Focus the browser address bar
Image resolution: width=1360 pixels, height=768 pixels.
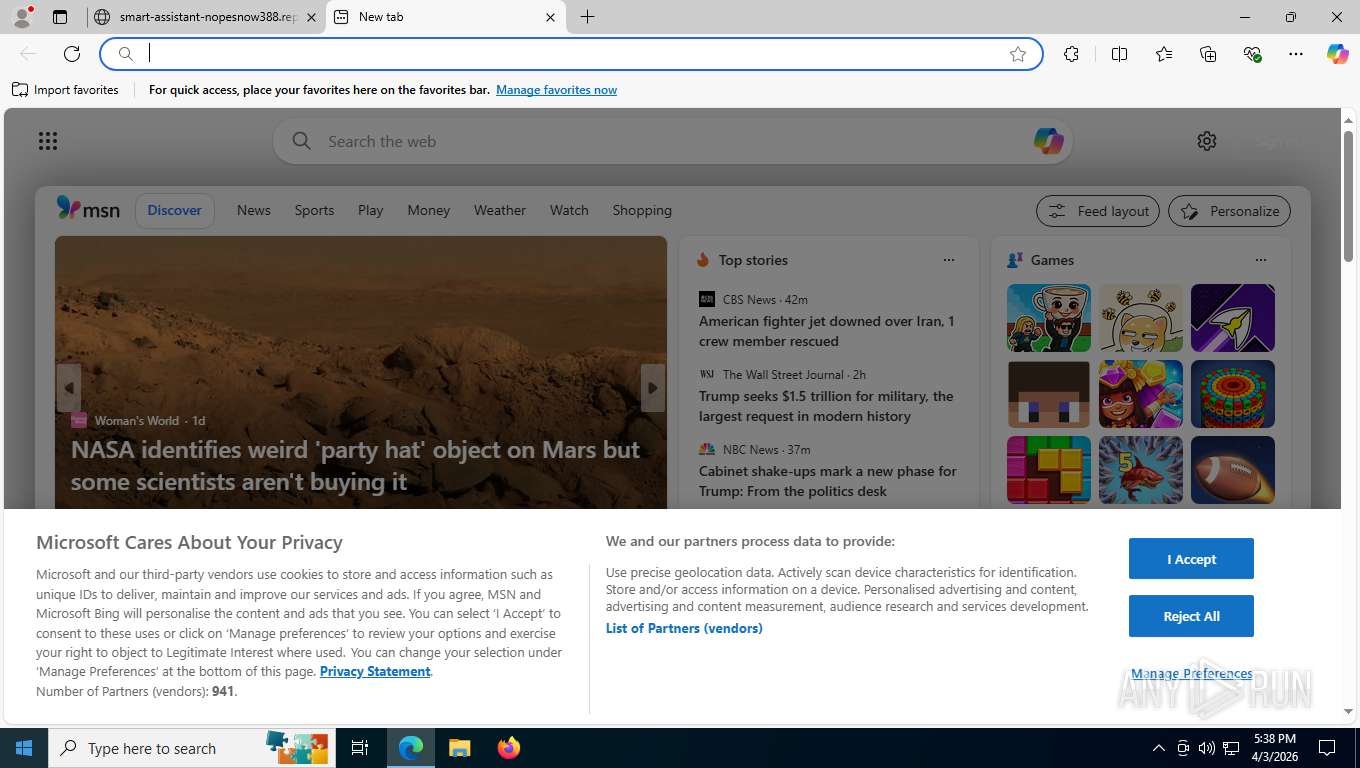pyautogui.click(x=570, y=54)
